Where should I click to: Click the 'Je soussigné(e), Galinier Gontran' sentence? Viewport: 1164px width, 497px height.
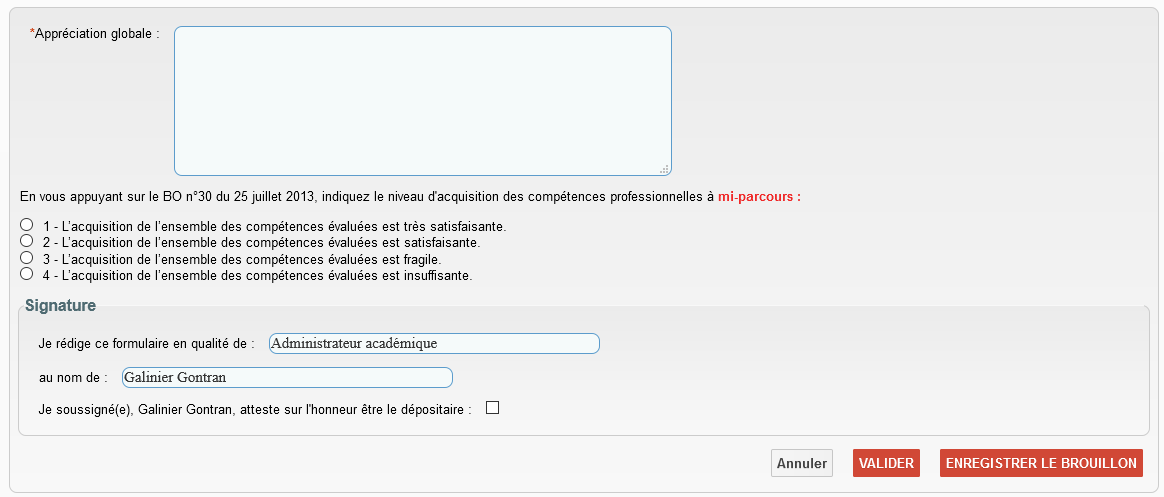pyautogui.click(x=254, y=409)
